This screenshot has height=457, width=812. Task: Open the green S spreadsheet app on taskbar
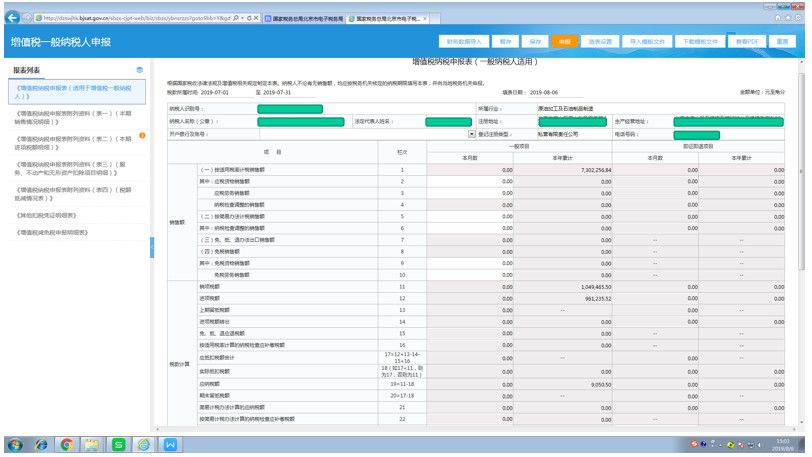click(119, 445)
